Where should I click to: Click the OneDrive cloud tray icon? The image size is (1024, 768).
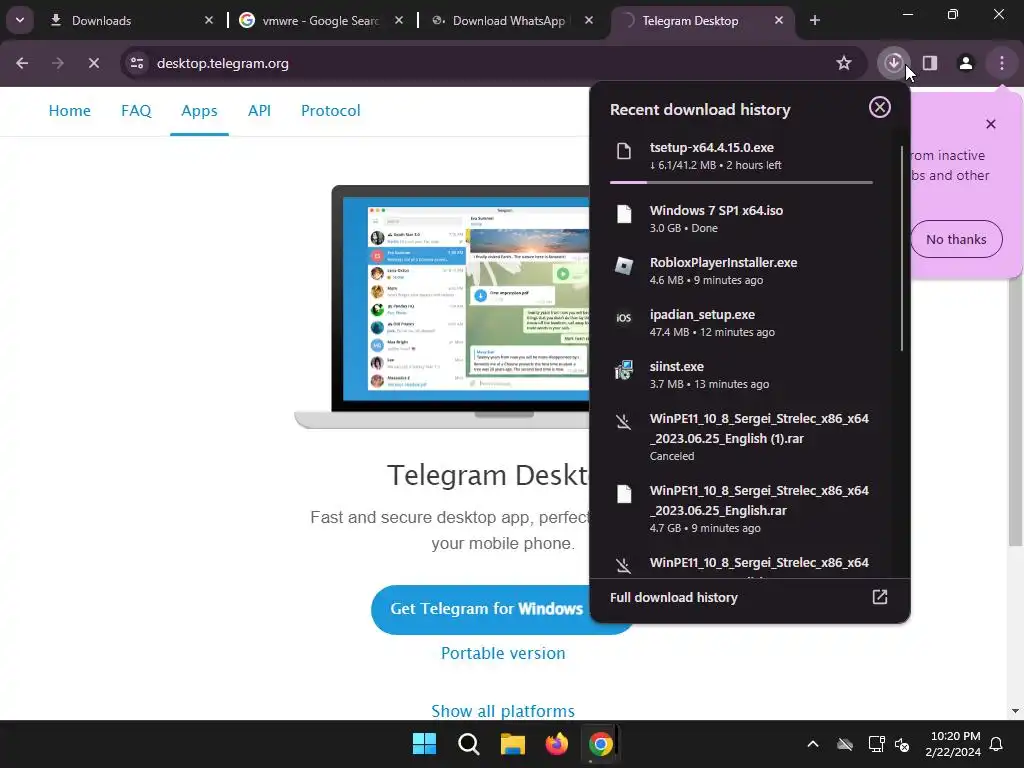[845, 744]
